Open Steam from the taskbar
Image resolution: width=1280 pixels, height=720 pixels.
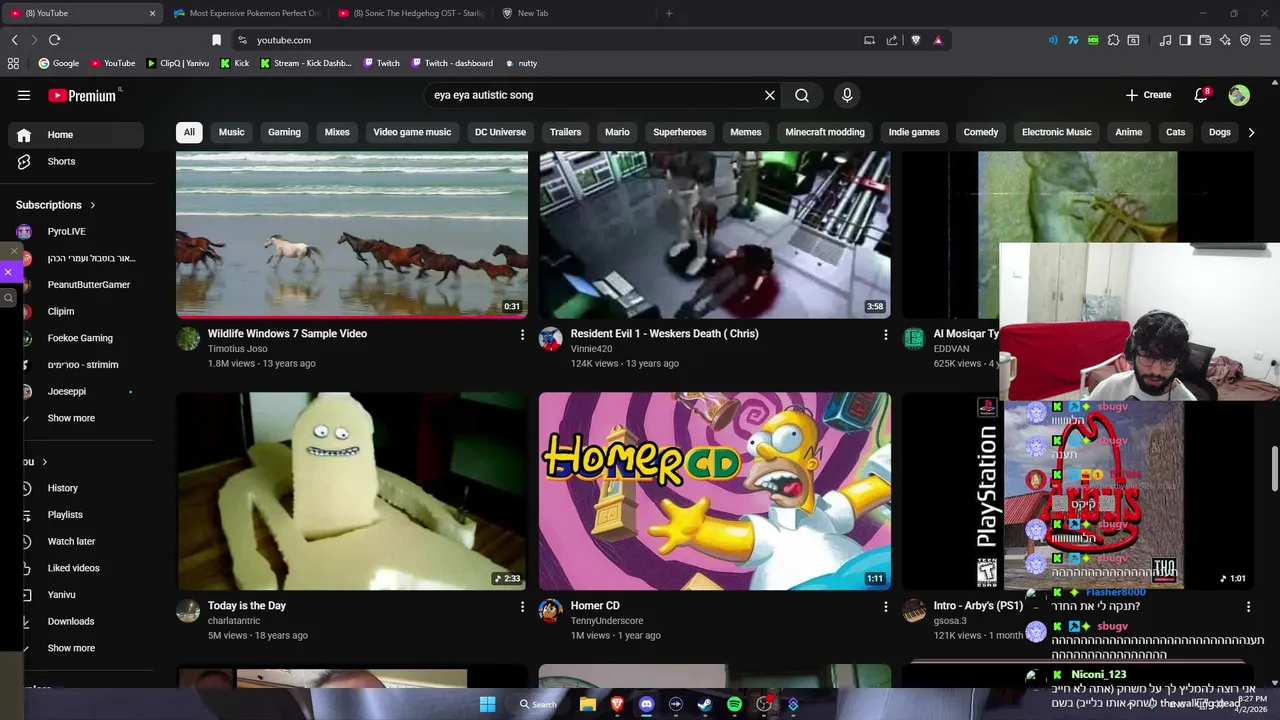tap(705, 705)
